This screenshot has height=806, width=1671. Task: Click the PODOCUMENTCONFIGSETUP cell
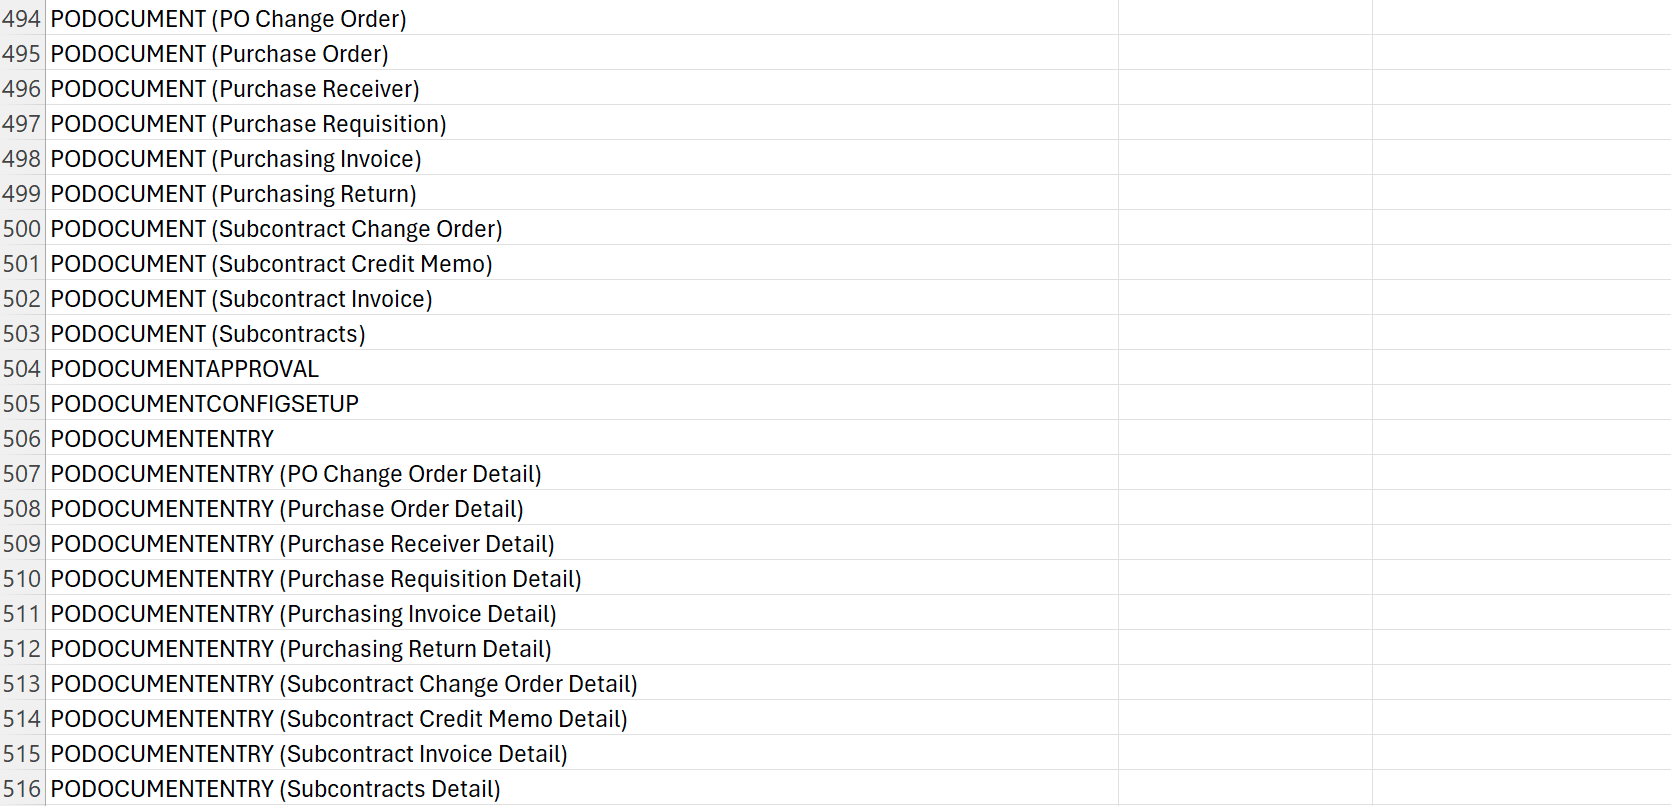click(582, 403)
